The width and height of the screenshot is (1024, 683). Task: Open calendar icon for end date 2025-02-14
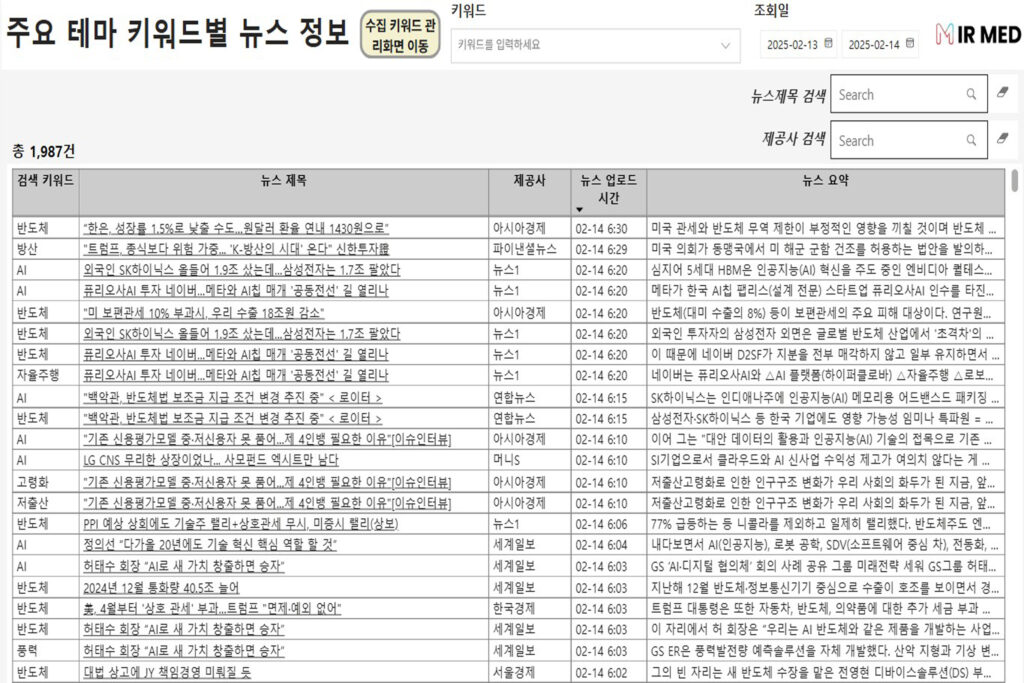tap(910, 44)
